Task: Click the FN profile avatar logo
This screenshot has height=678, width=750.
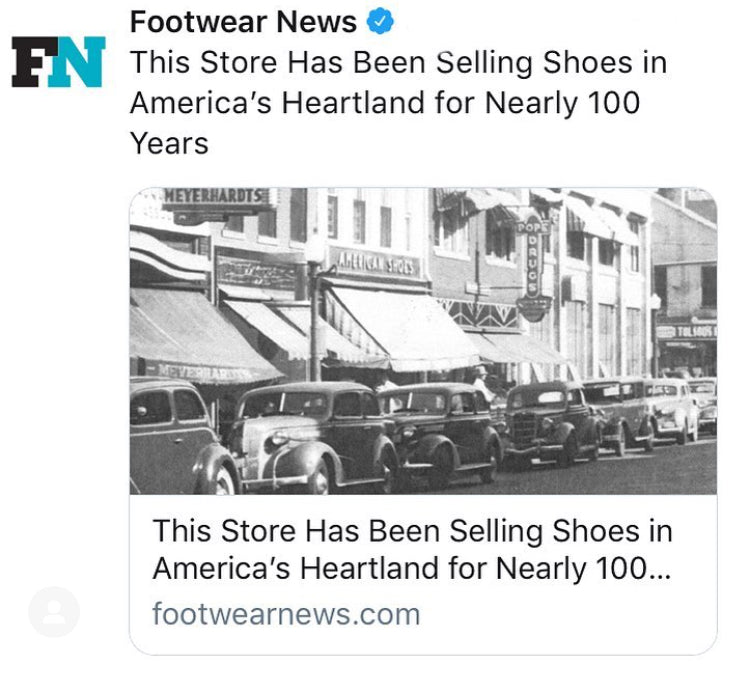Action: coord(58,62)
